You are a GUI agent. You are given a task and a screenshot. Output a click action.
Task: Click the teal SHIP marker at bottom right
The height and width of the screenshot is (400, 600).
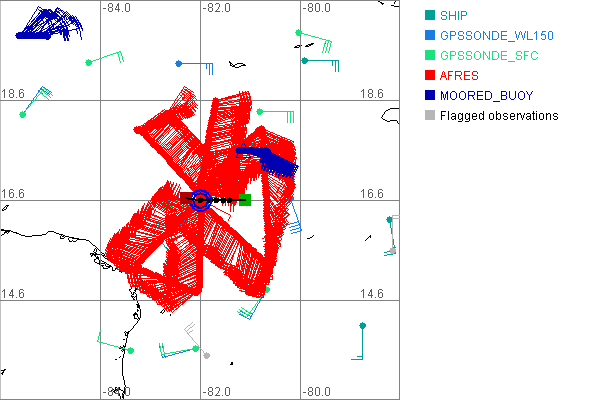coord(363,325)
